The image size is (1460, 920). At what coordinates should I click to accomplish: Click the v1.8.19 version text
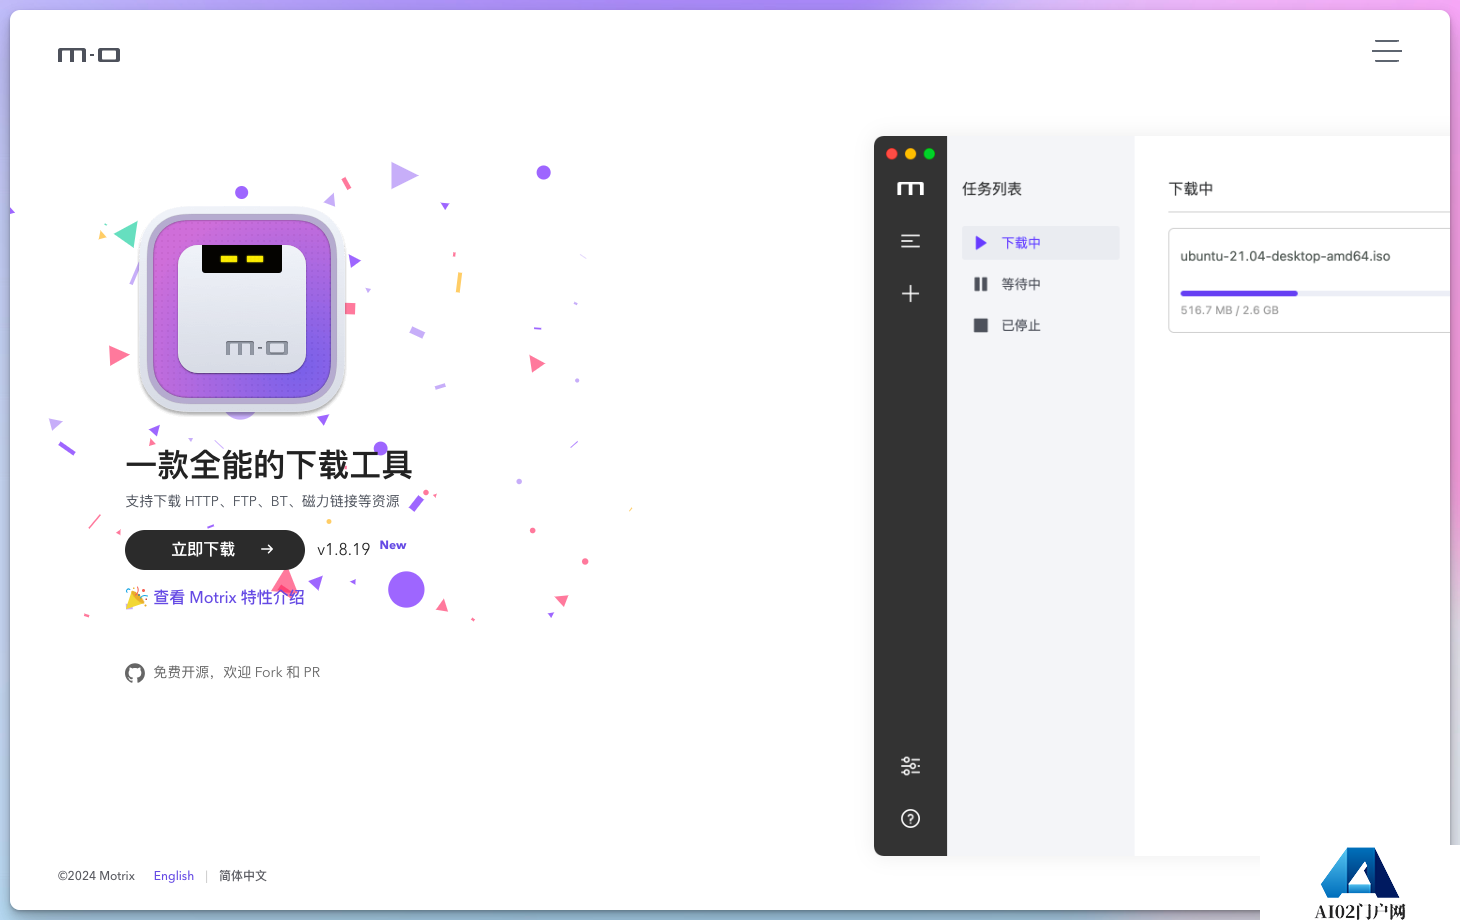(x=343, y=549)
